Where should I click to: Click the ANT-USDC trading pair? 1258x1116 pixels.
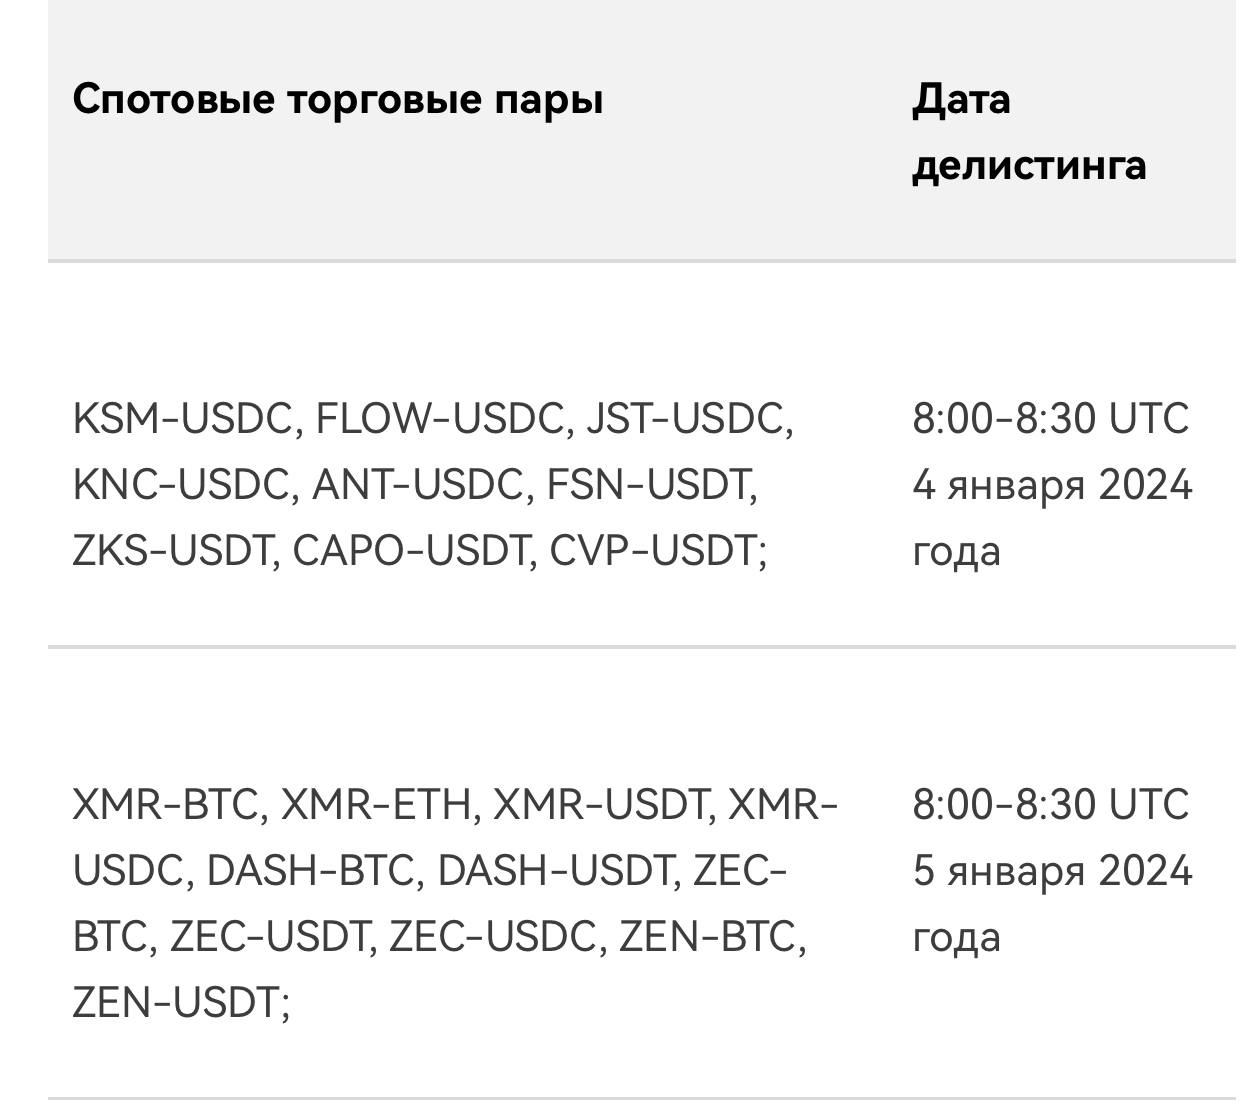[417, 485]
